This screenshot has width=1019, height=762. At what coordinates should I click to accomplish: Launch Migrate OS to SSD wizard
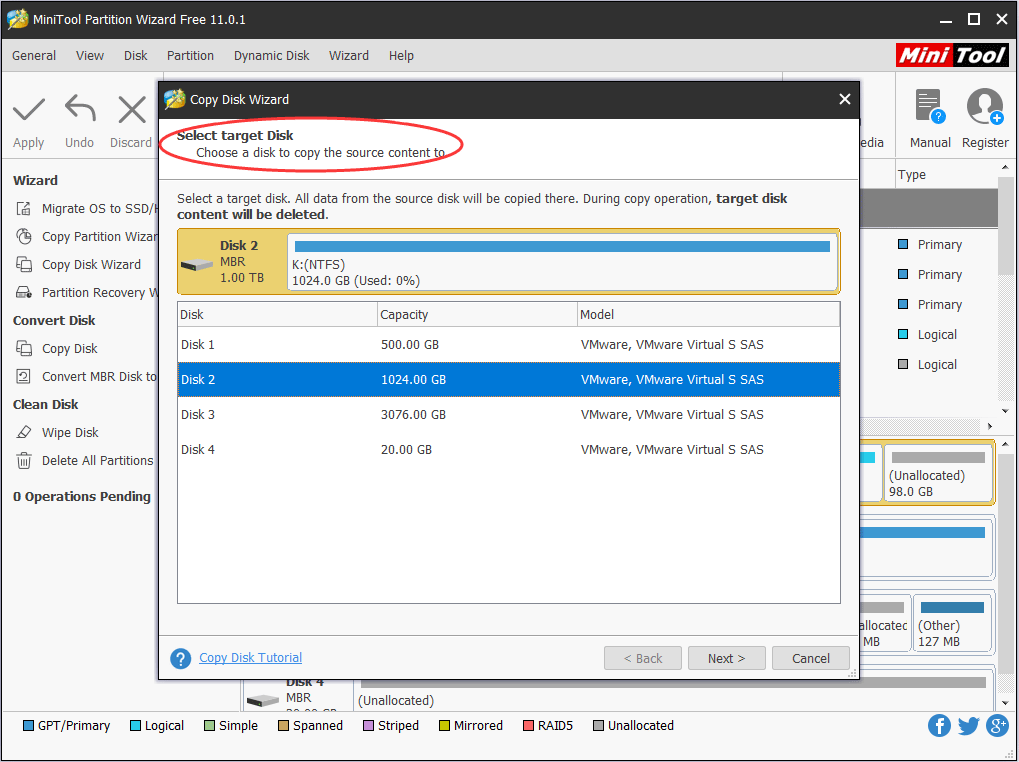87,209
